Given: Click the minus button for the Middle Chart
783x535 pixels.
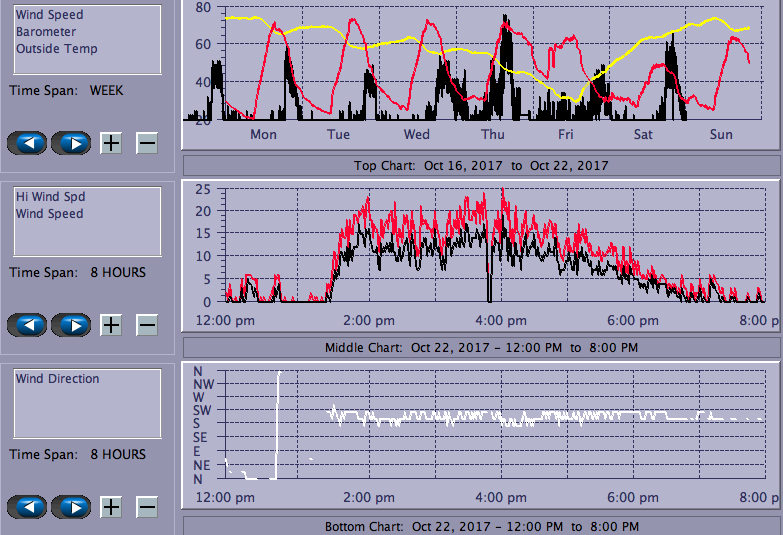Looking at the screenshot, I should coord(147,325).
